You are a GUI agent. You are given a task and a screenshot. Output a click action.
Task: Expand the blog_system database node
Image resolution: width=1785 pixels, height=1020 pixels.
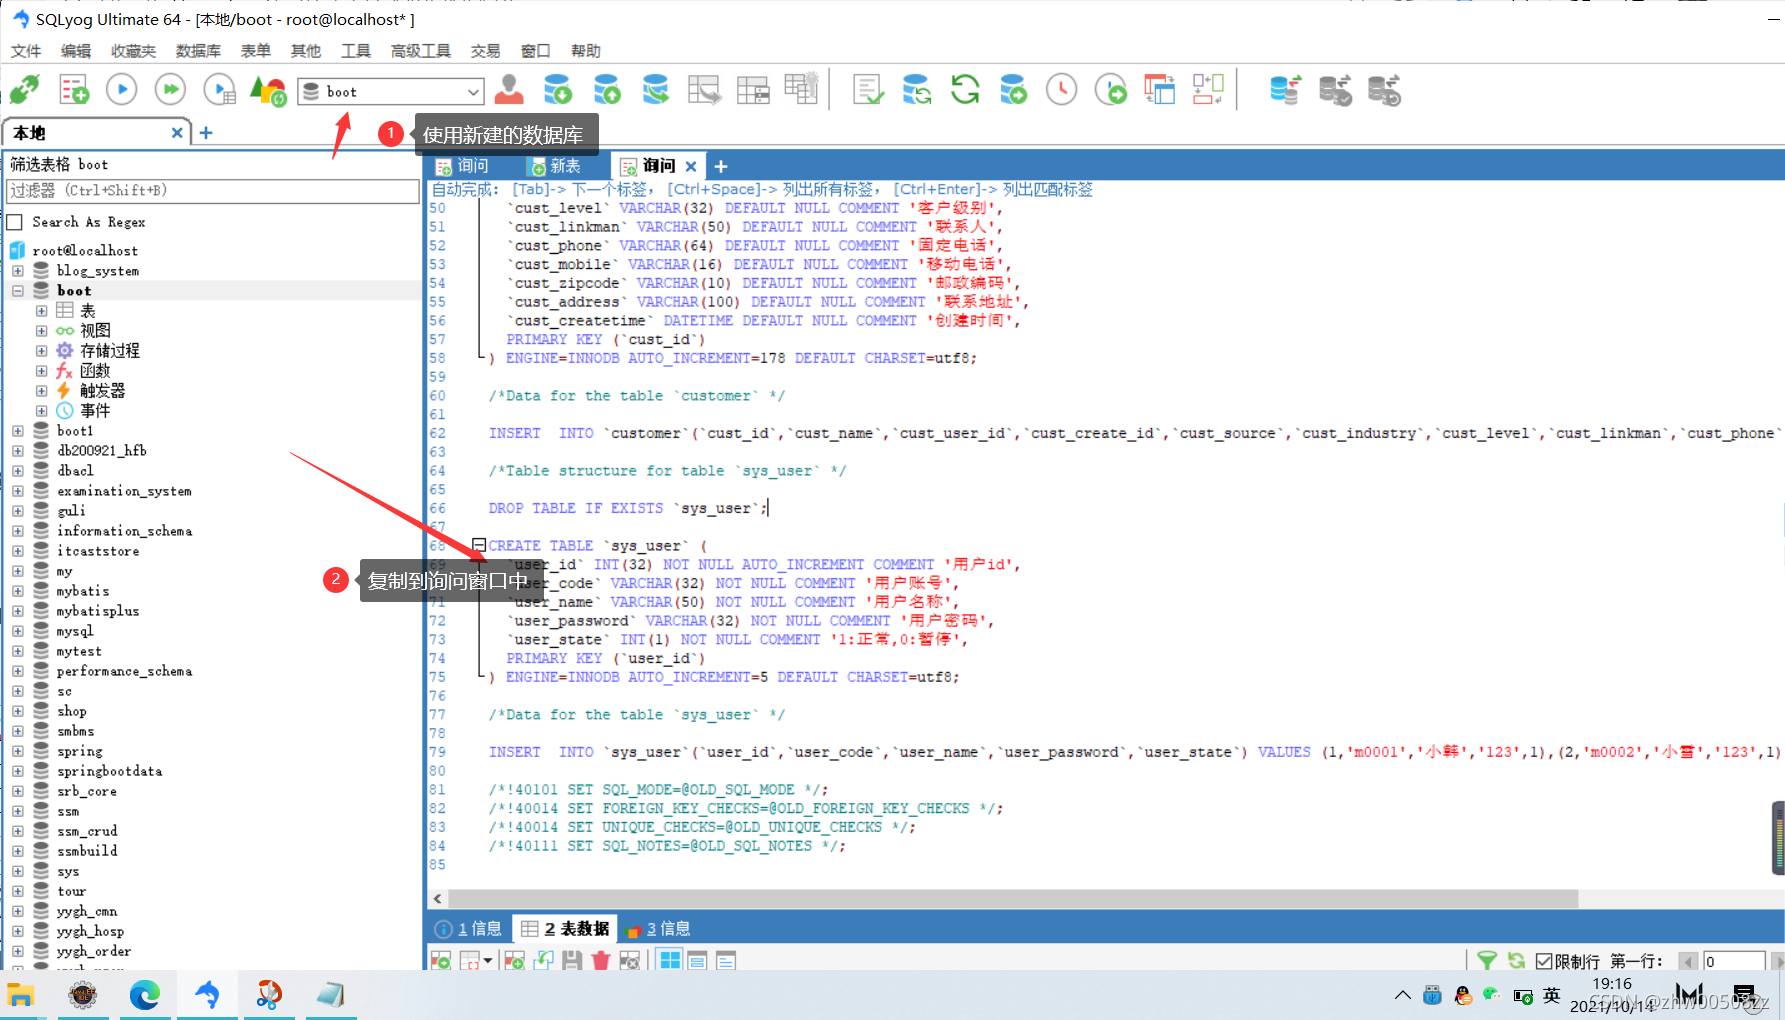(18, 271)
